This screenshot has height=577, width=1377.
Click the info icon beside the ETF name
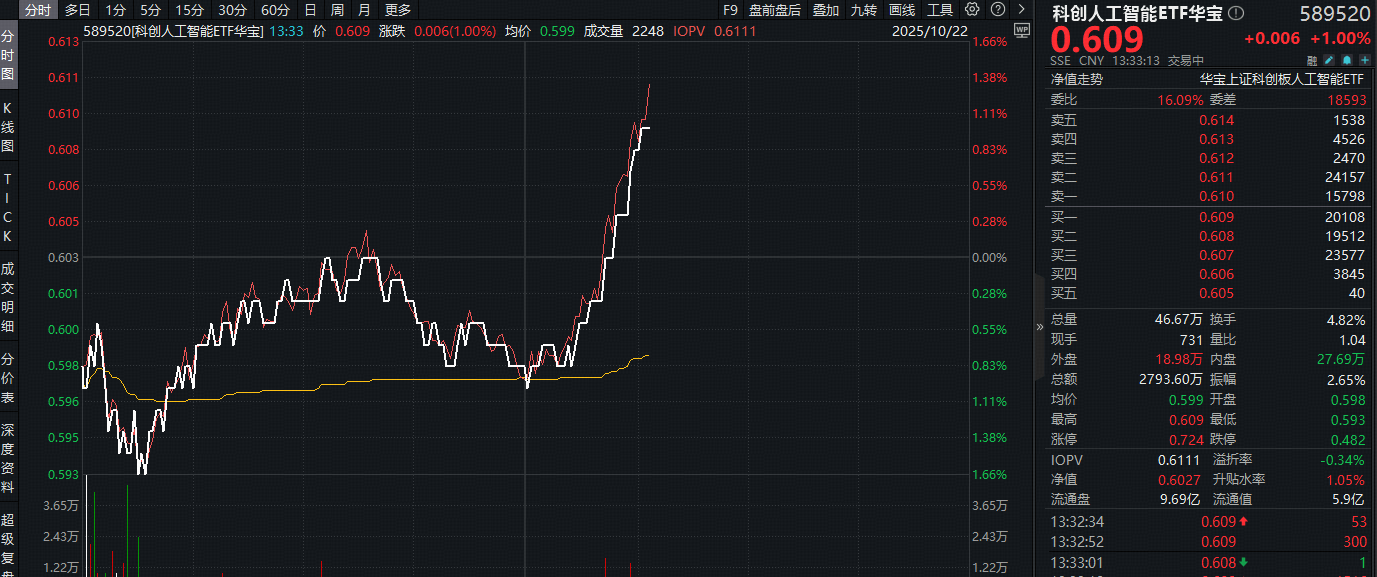(1237, 13)
